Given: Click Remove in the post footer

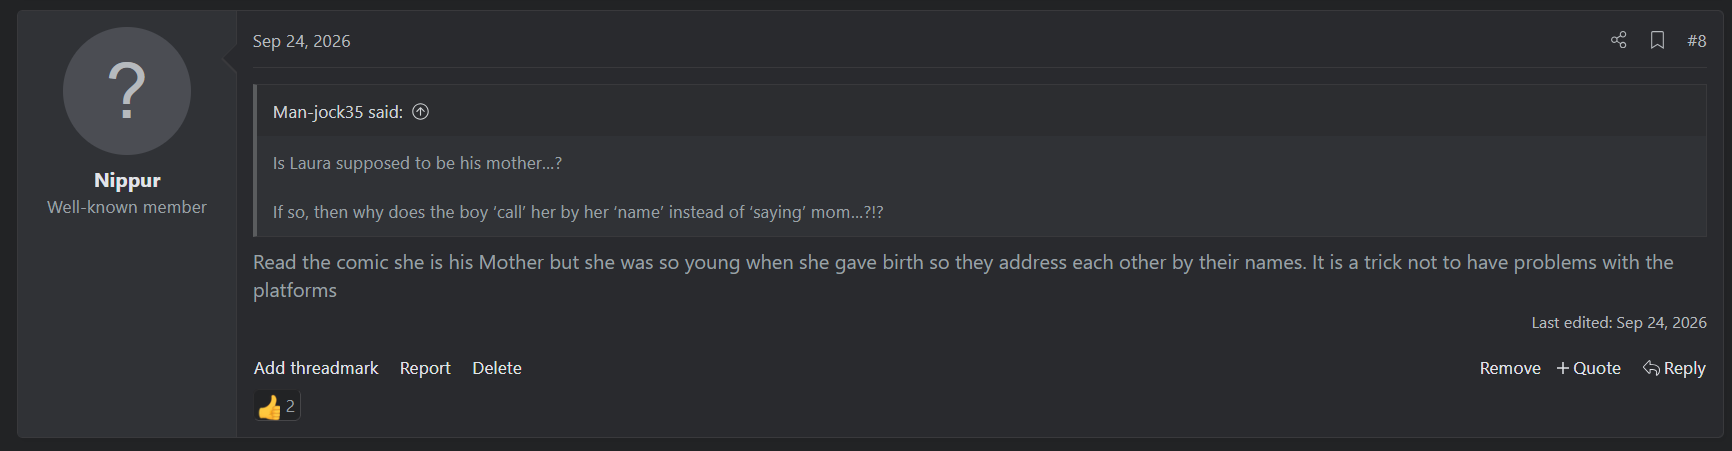Looking at the screenshot, I should pos(1510,368).
